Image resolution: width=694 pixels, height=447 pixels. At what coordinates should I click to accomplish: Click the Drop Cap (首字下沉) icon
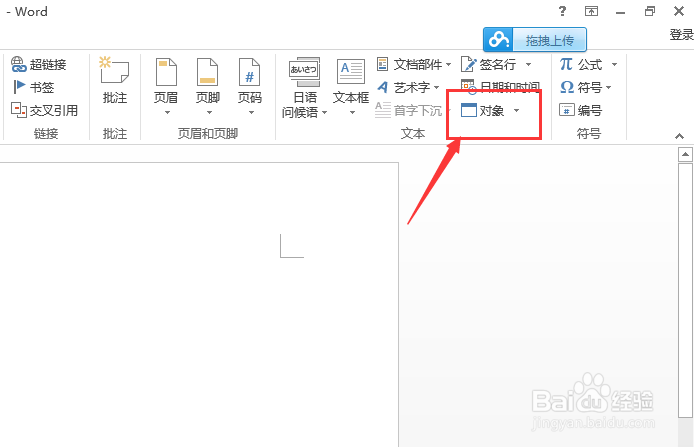(x=383, y=110)
